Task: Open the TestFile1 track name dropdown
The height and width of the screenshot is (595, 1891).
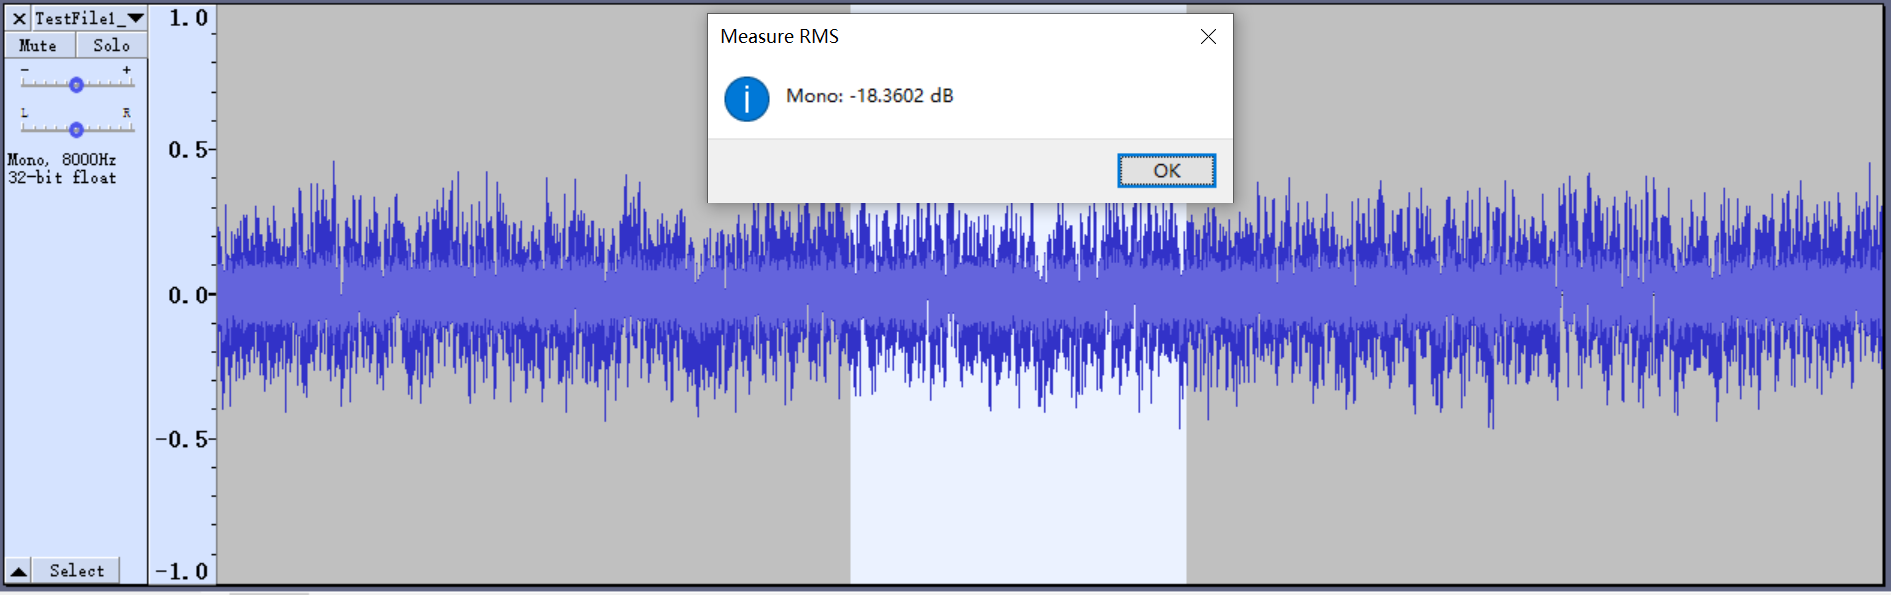Action: pos(90,18)
